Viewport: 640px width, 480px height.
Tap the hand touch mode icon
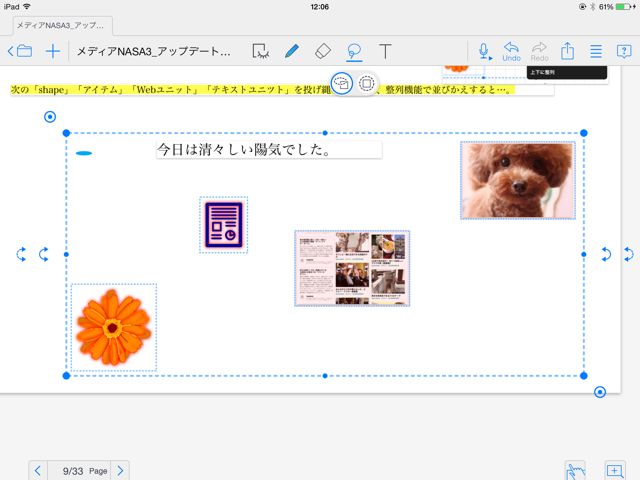click(x=575, y=471)
